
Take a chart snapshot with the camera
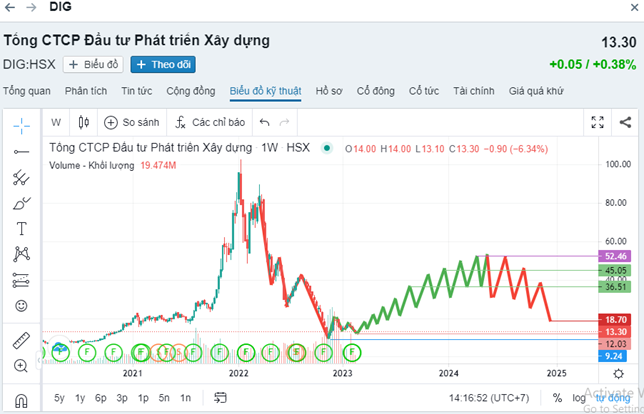pyautogui.click(x=624, y=123)
